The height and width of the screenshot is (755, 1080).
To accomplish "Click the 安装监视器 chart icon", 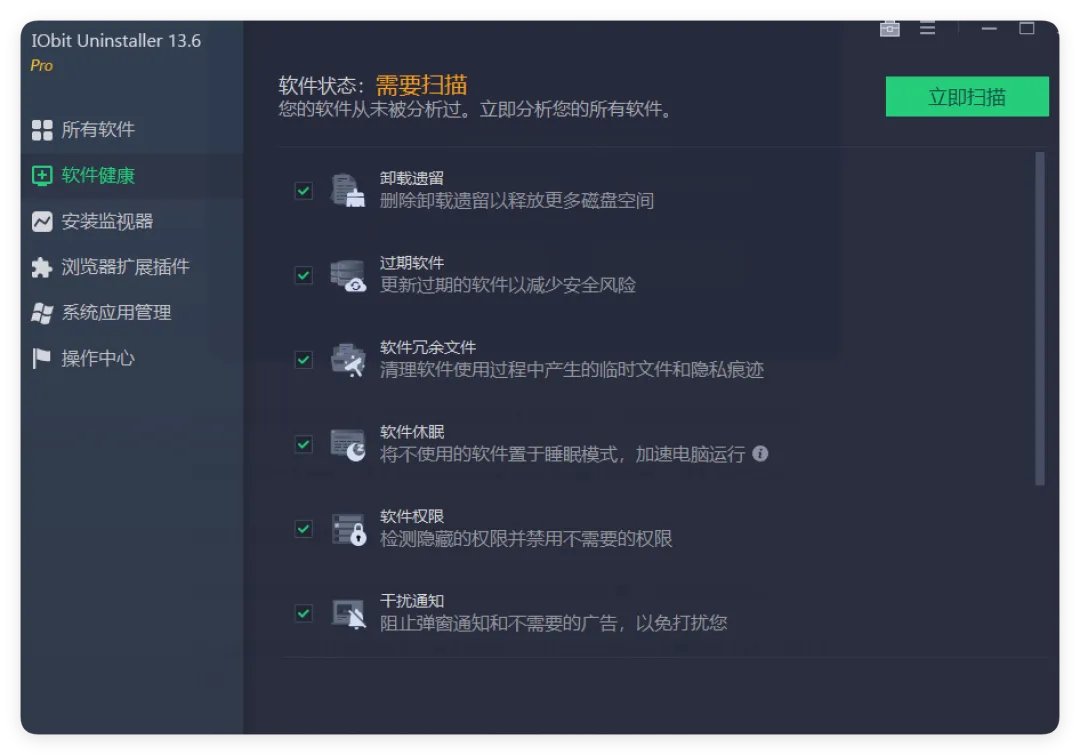I will point(42,221).
